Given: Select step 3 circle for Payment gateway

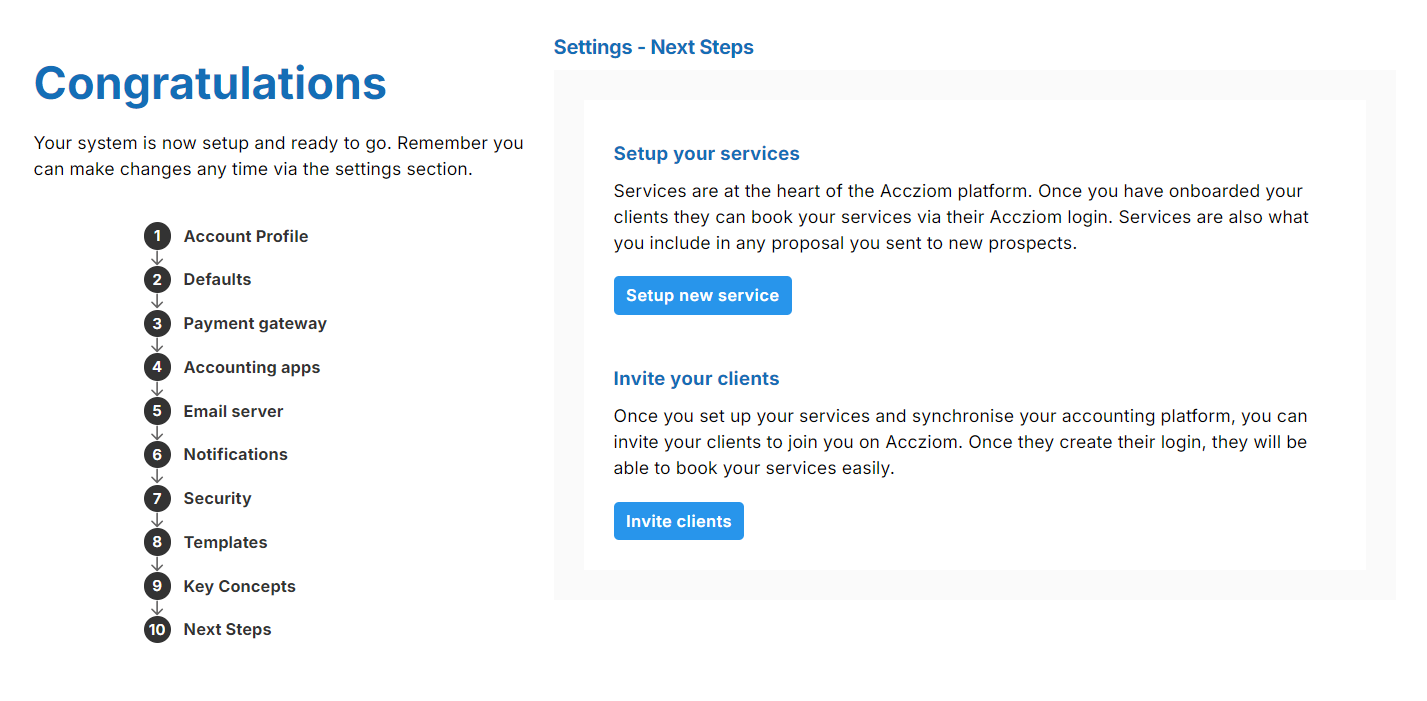Looking at the screenshot, I should (x=157, y=324).
